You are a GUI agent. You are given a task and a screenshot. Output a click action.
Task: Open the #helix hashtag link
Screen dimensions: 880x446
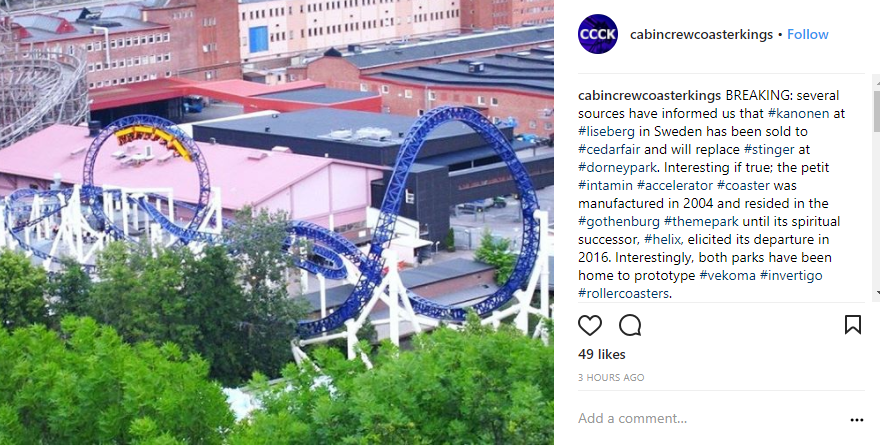(663, 239)
